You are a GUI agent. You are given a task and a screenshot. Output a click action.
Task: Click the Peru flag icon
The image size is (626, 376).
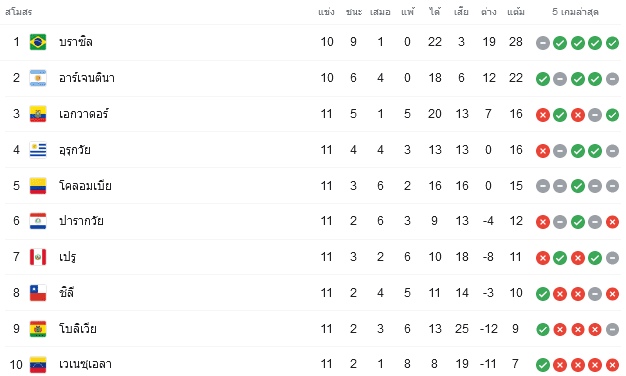pyautogui.click(x=38, y=257)
